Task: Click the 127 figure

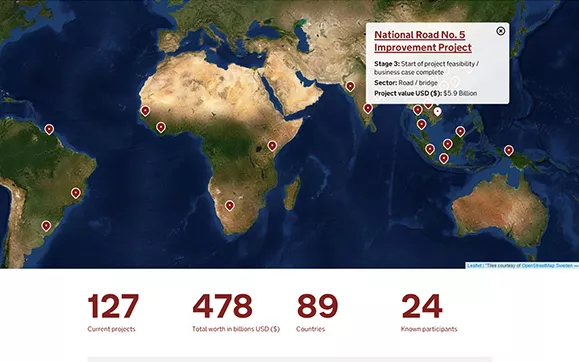Action: [113, 306]
